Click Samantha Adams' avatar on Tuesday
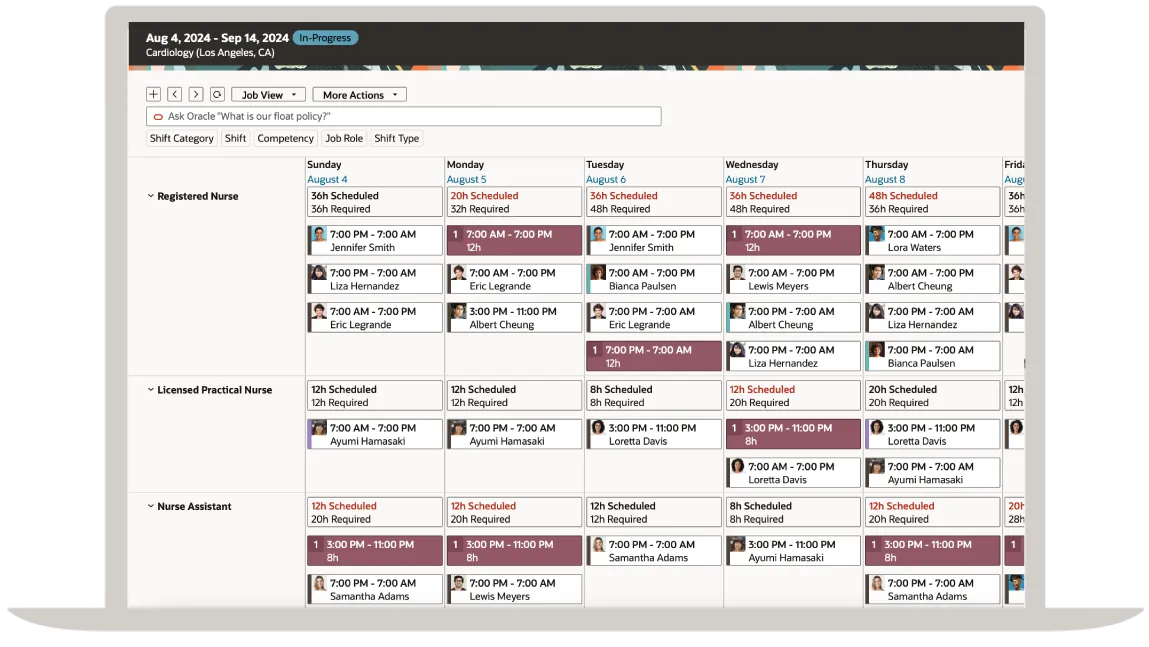This screenshot has height=647, width=1149. [x=598, y=545]
